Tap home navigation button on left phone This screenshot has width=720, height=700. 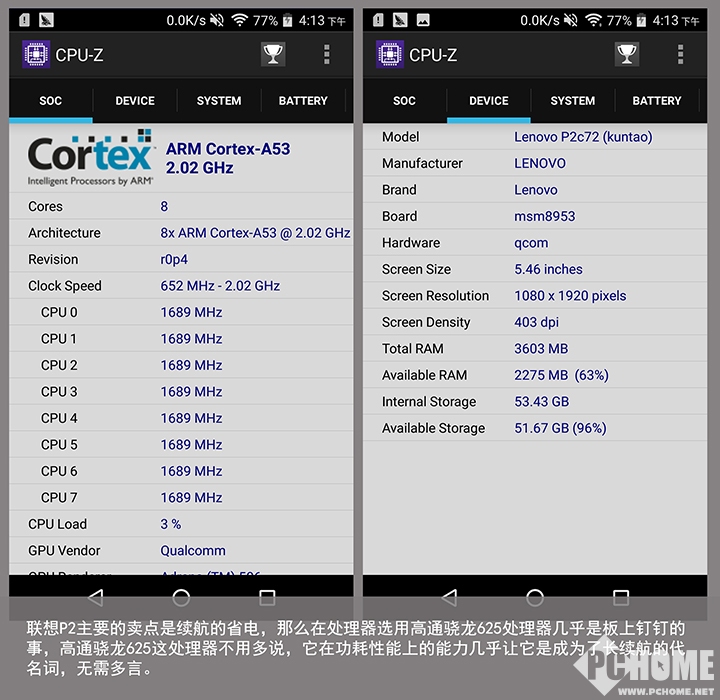point(181,598)
